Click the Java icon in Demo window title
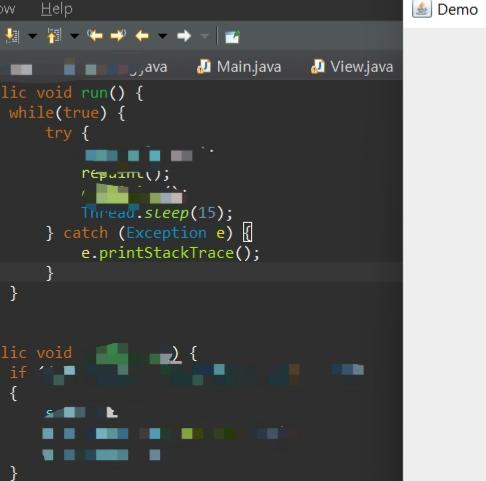Viewport: 486px width, 481px height. tap(422, 9)
